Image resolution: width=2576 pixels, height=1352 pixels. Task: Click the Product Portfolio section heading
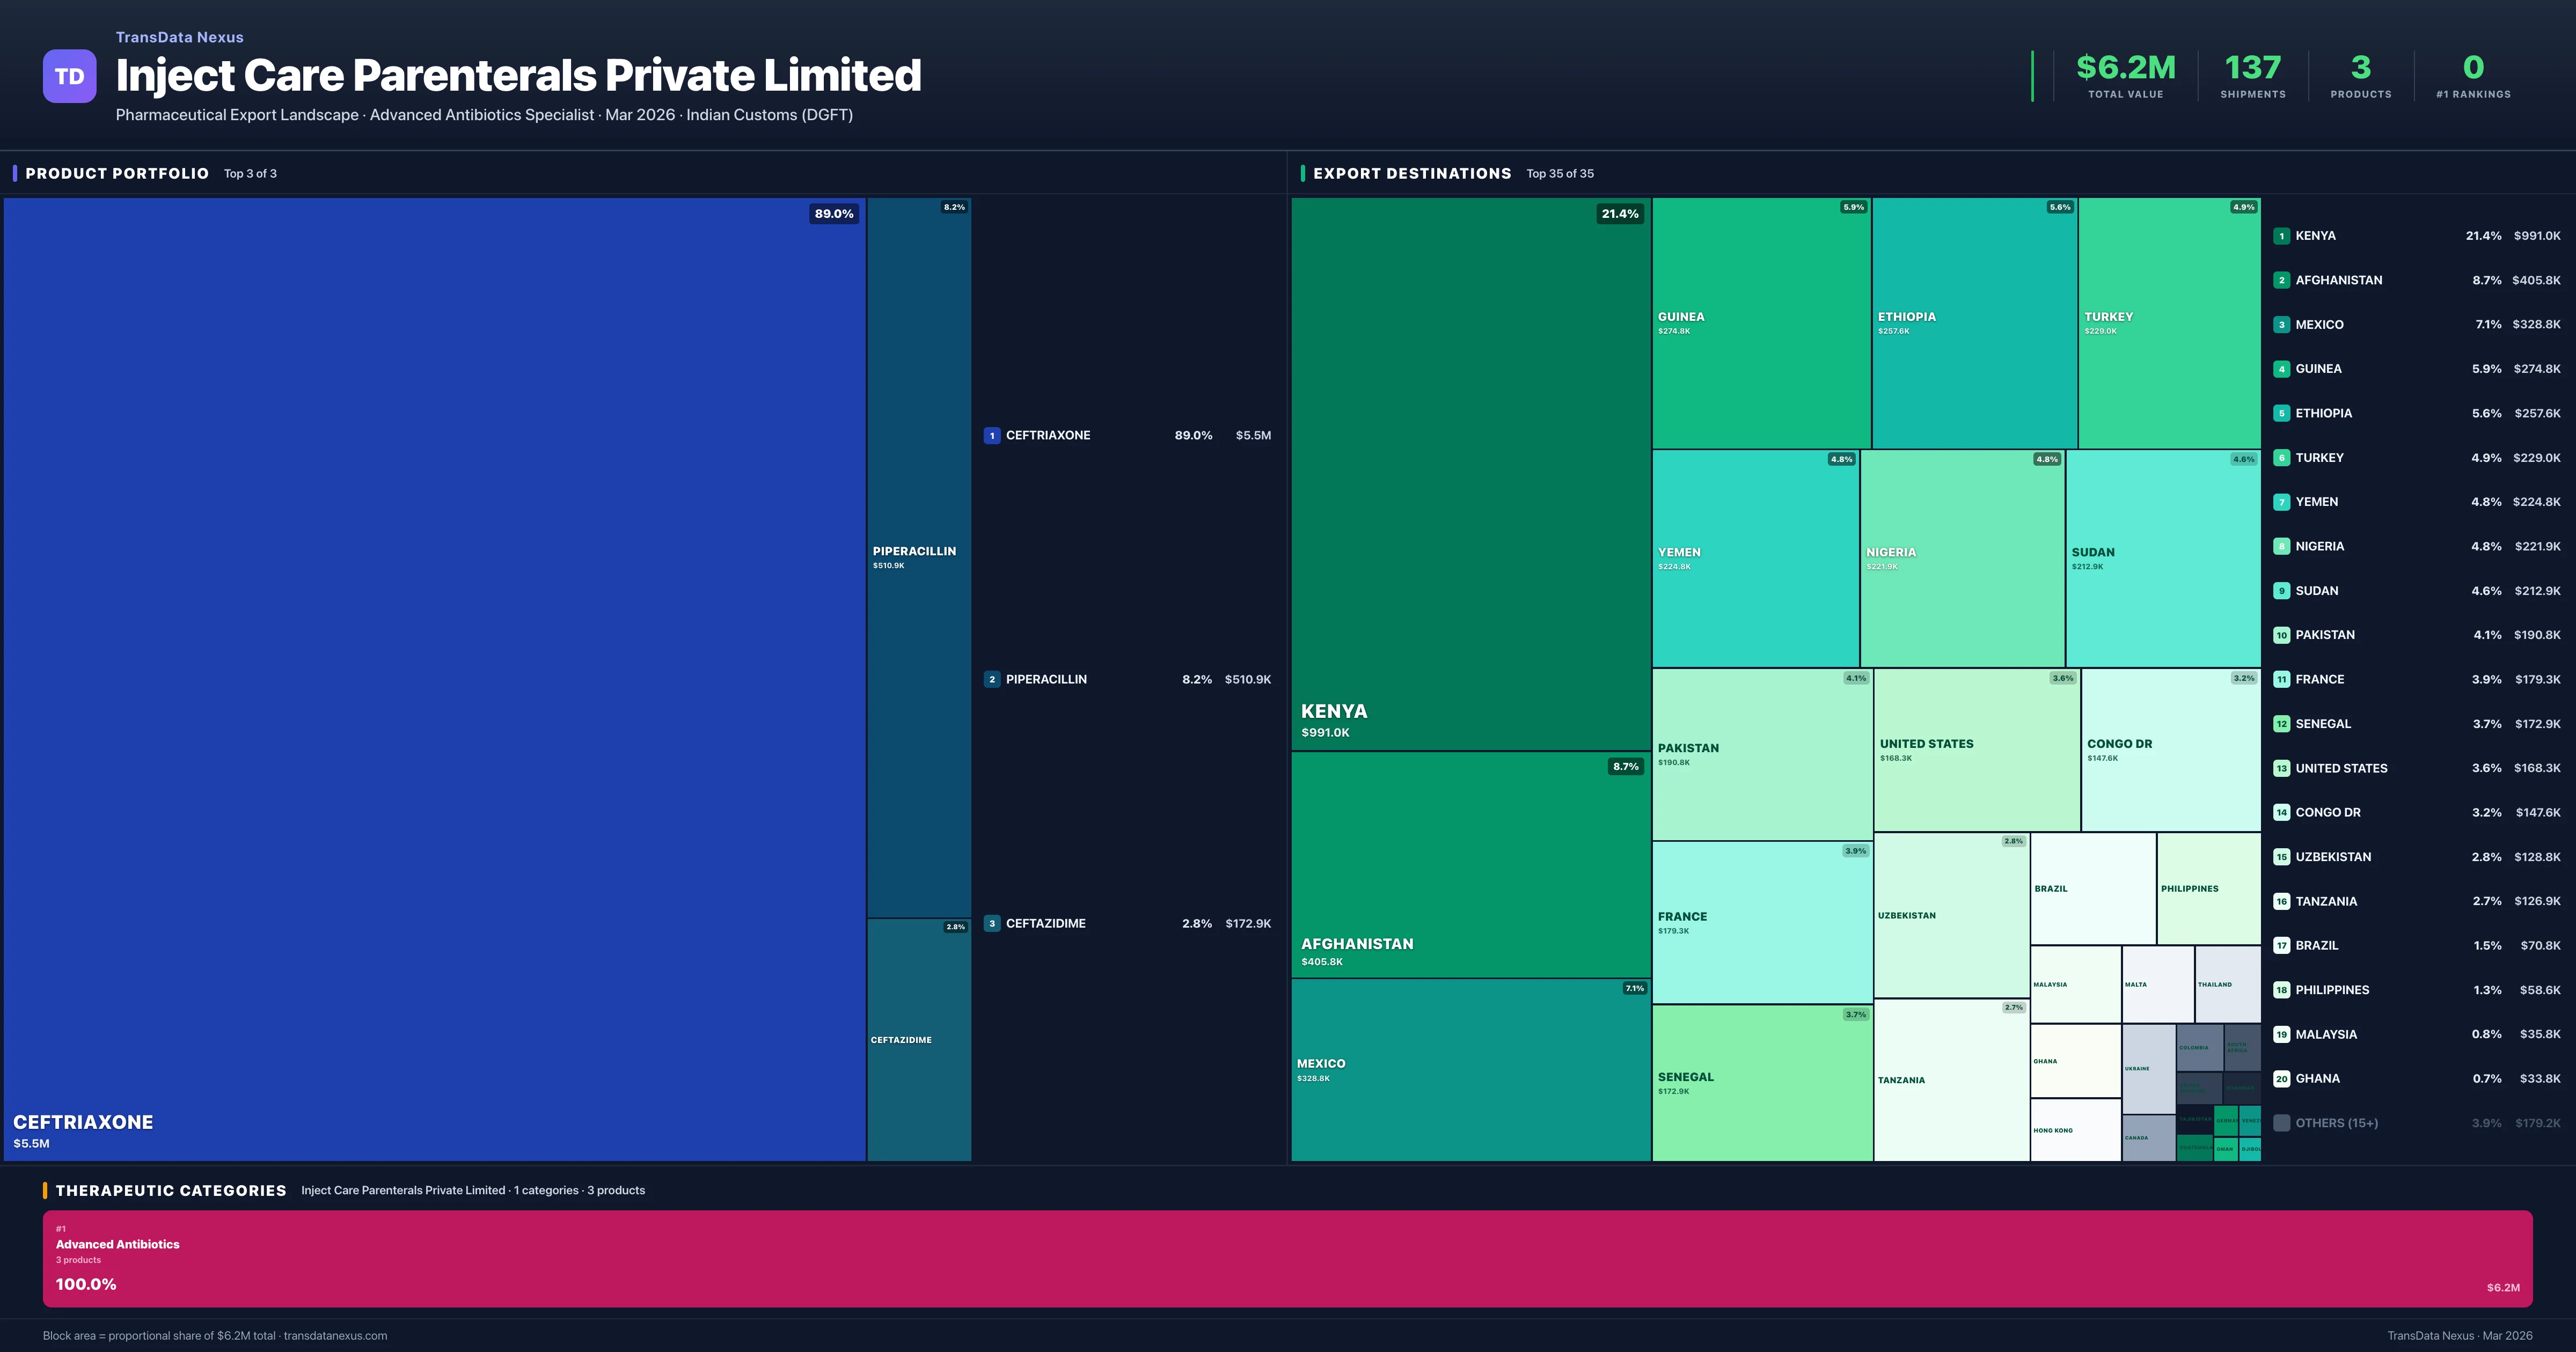(x=117, y=173)
